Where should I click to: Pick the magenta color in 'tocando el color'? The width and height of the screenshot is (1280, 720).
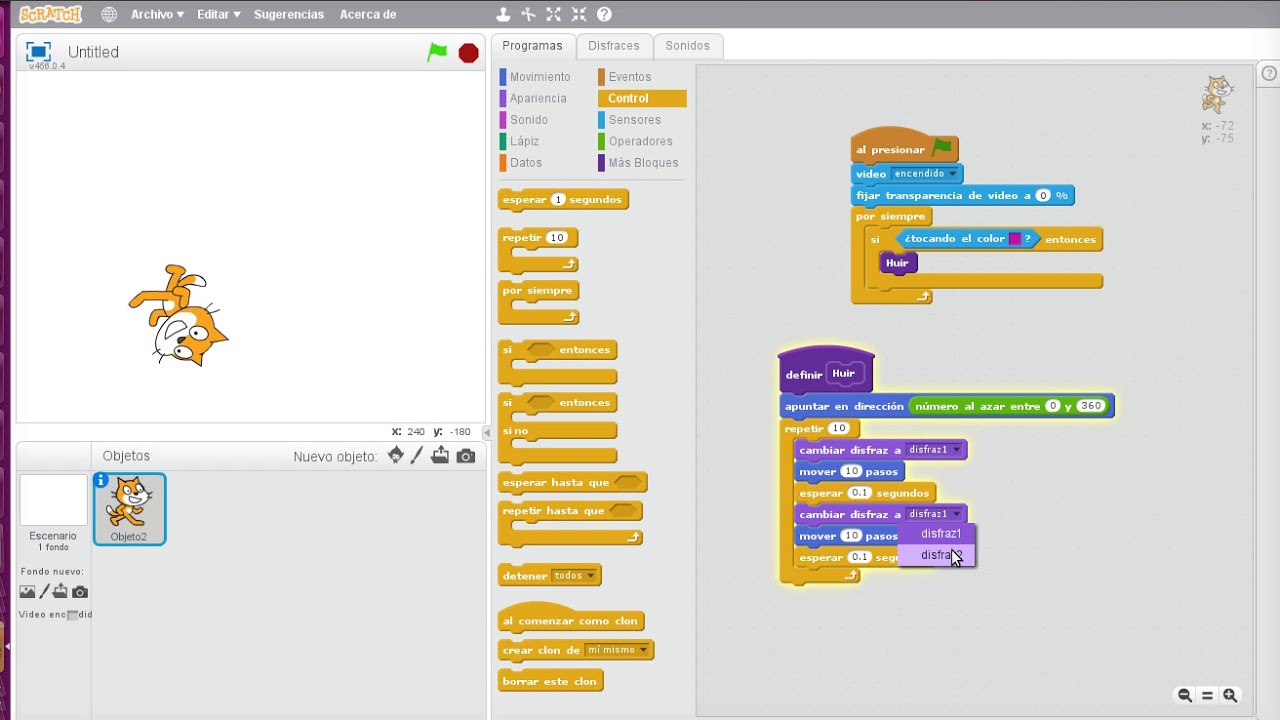(x=1014, y=239)
